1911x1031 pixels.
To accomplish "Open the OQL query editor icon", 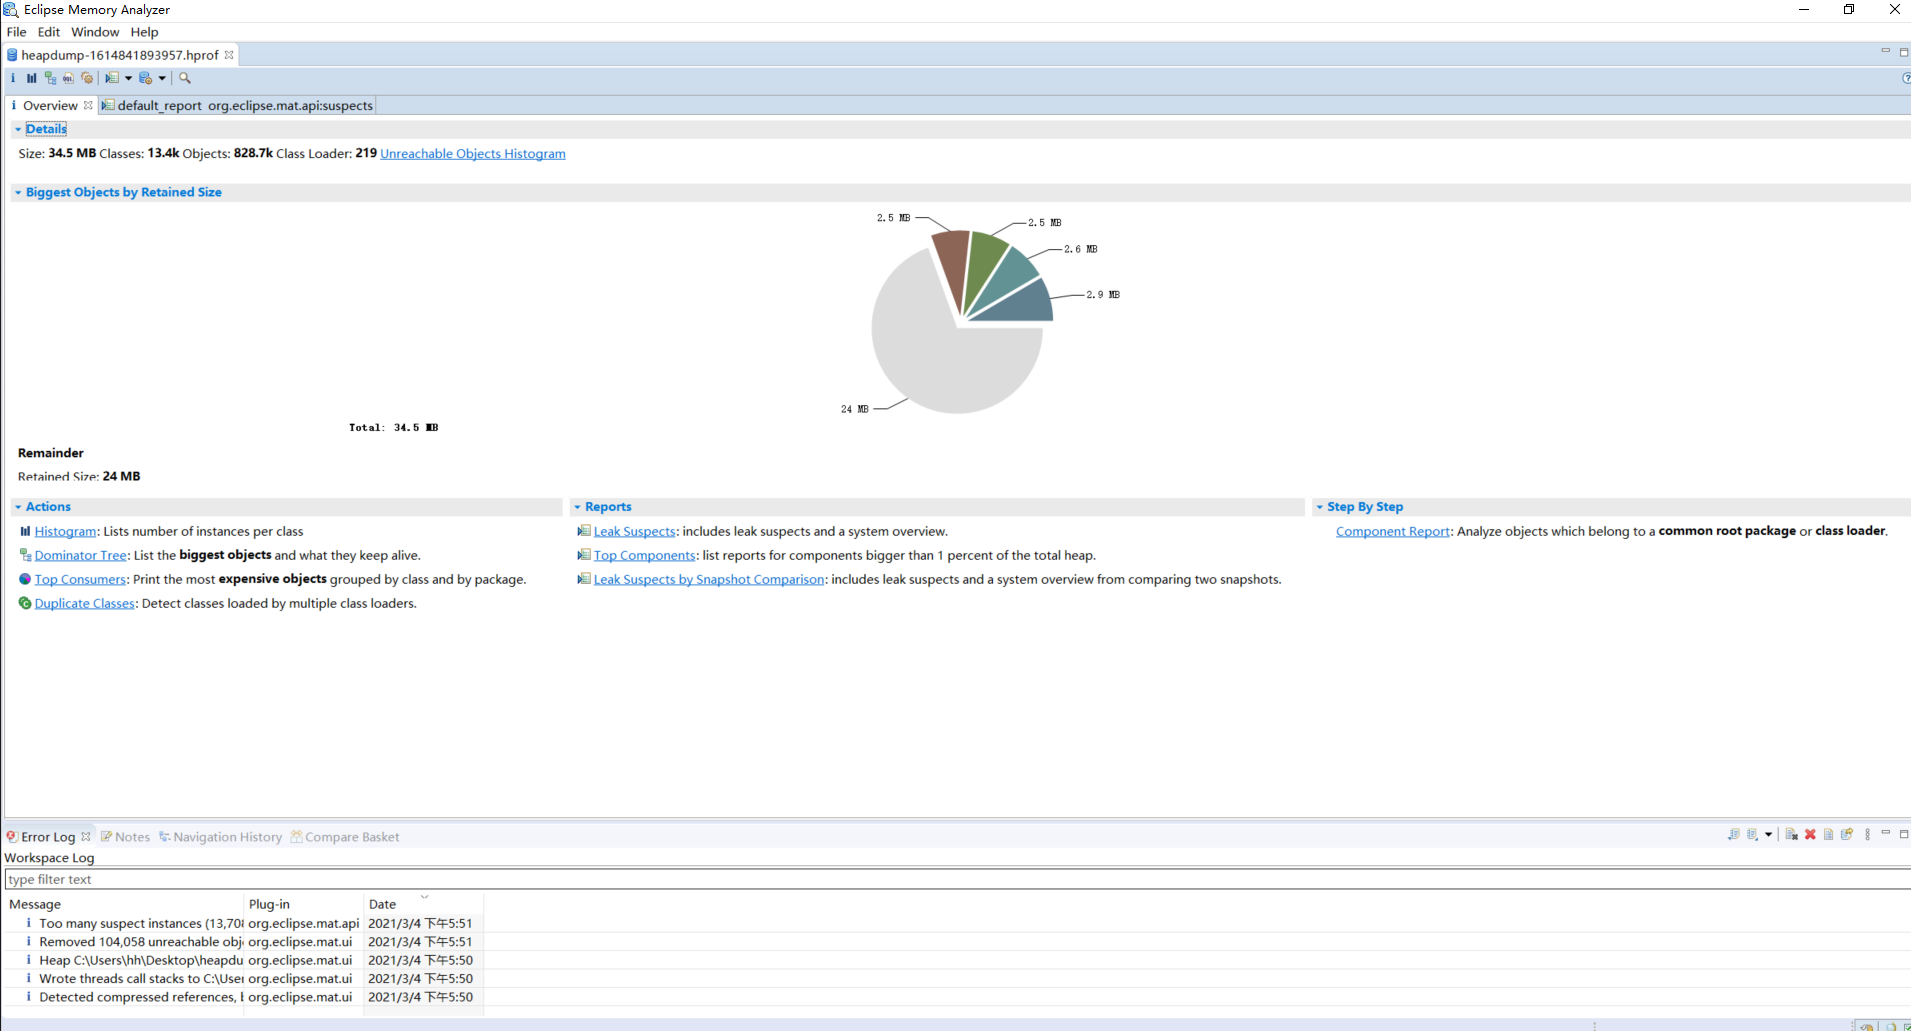I will (68, 78).
